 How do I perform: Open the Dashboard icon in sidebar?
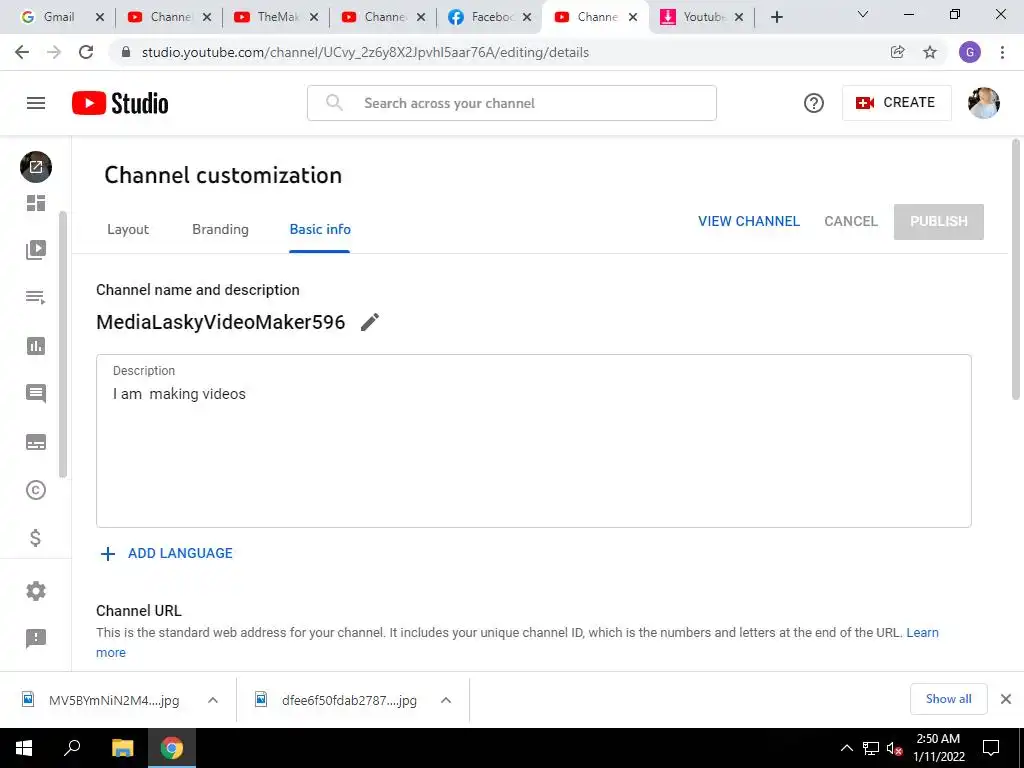(x=36, y=203)
